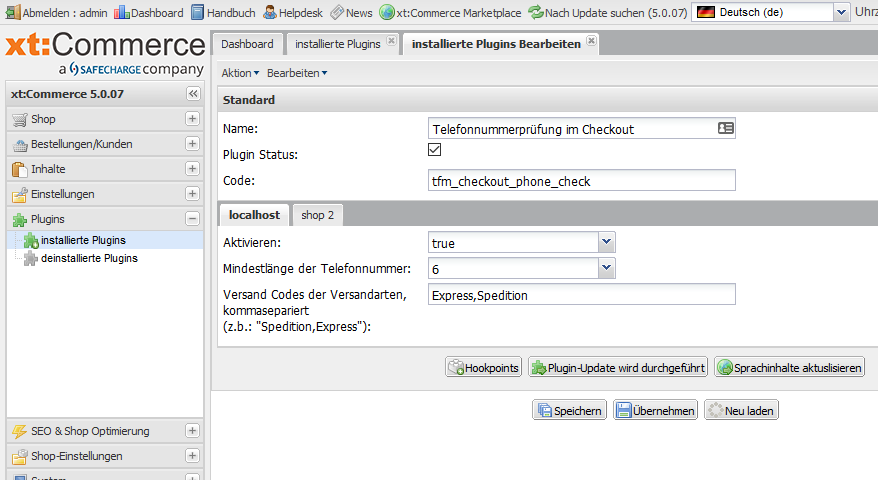Collapse the left sidebar with double-arrow icon
Screen dimensions: 878x480
pyautogui.click(x=193, y=93)
